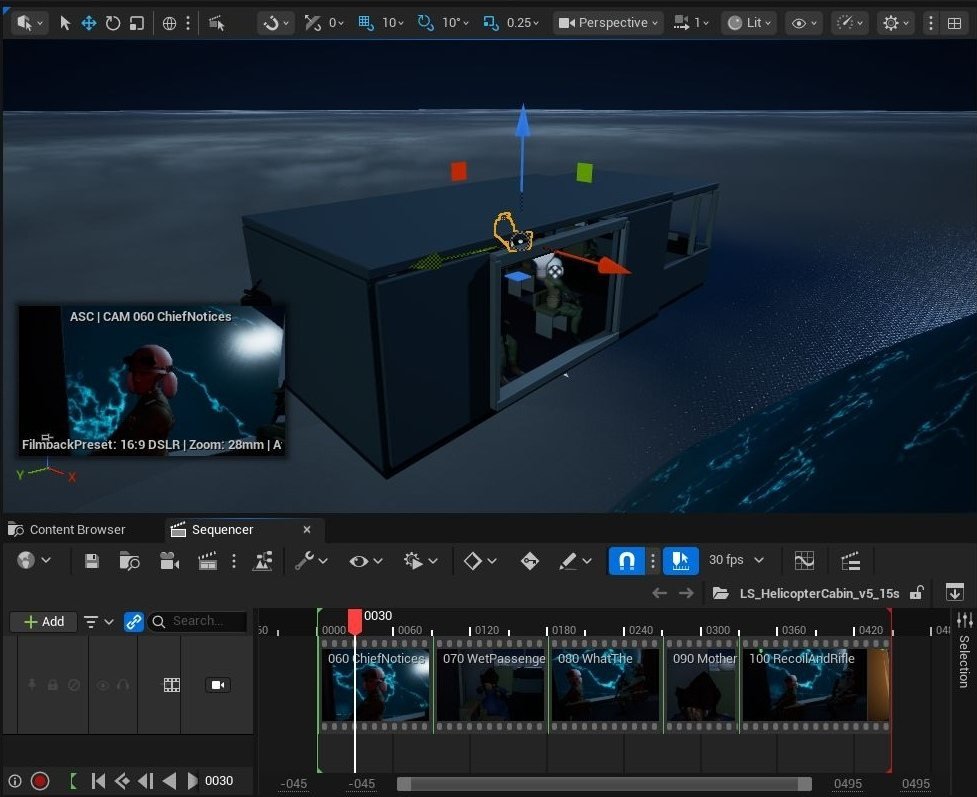The image size is (977, 797).
Task: Select the arrow selection tool in viewport toolbar
Action: click(64, 23)
